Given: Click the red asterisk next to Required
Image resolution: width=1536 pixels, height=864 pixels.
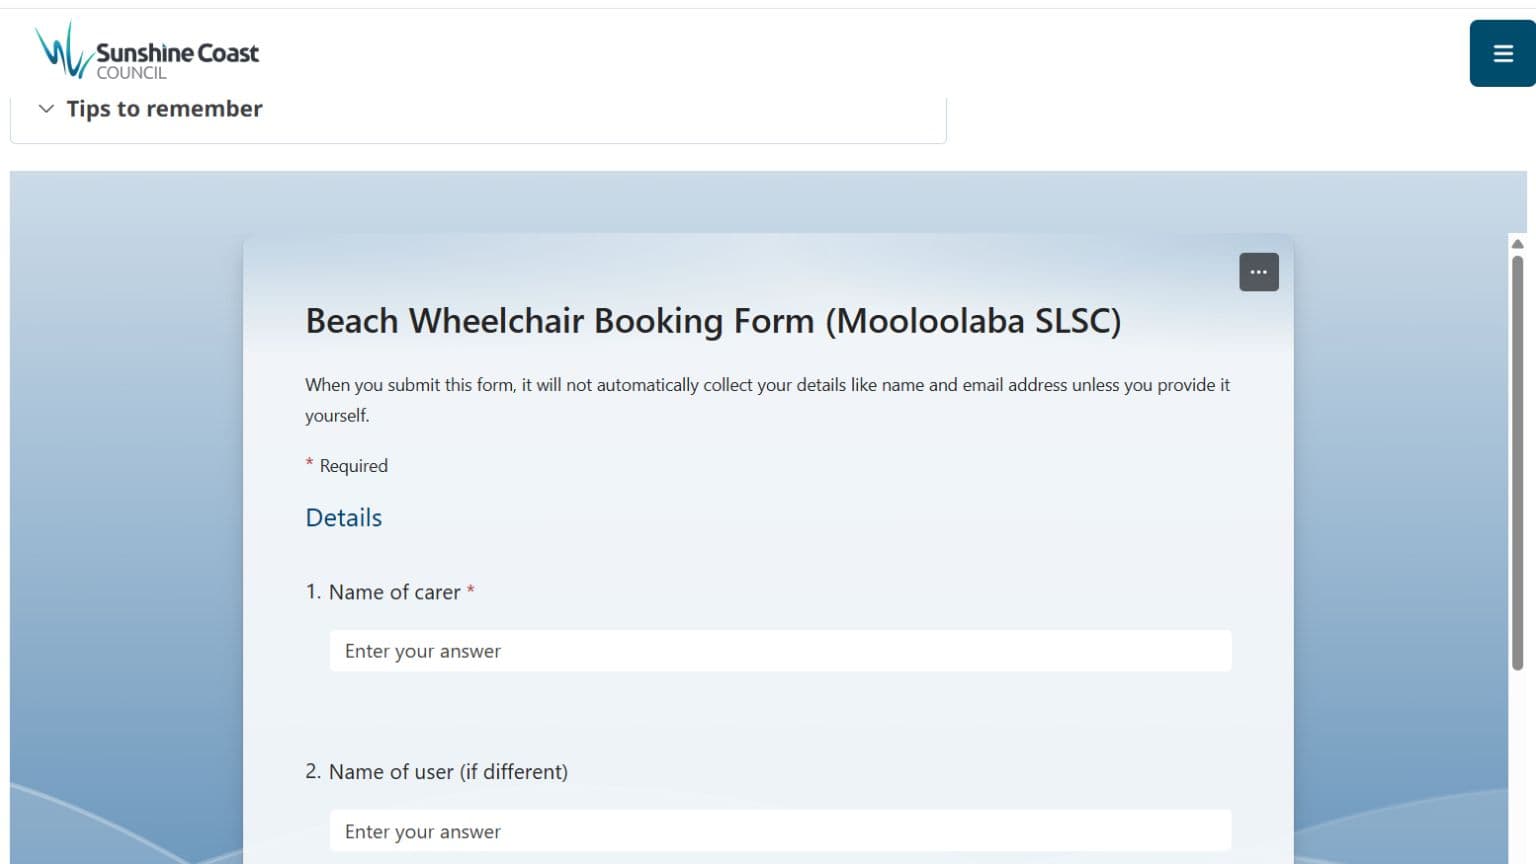Looking at the screenshot, I should pos(309,463).
